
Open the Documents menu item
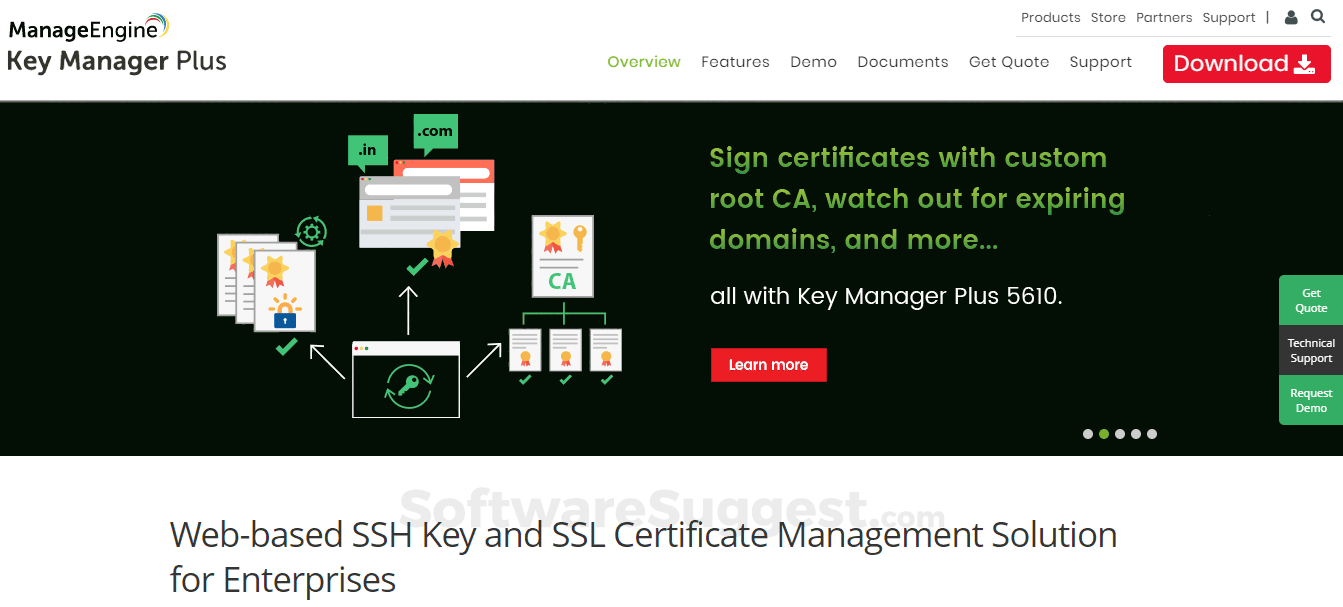tap(902, 62)
